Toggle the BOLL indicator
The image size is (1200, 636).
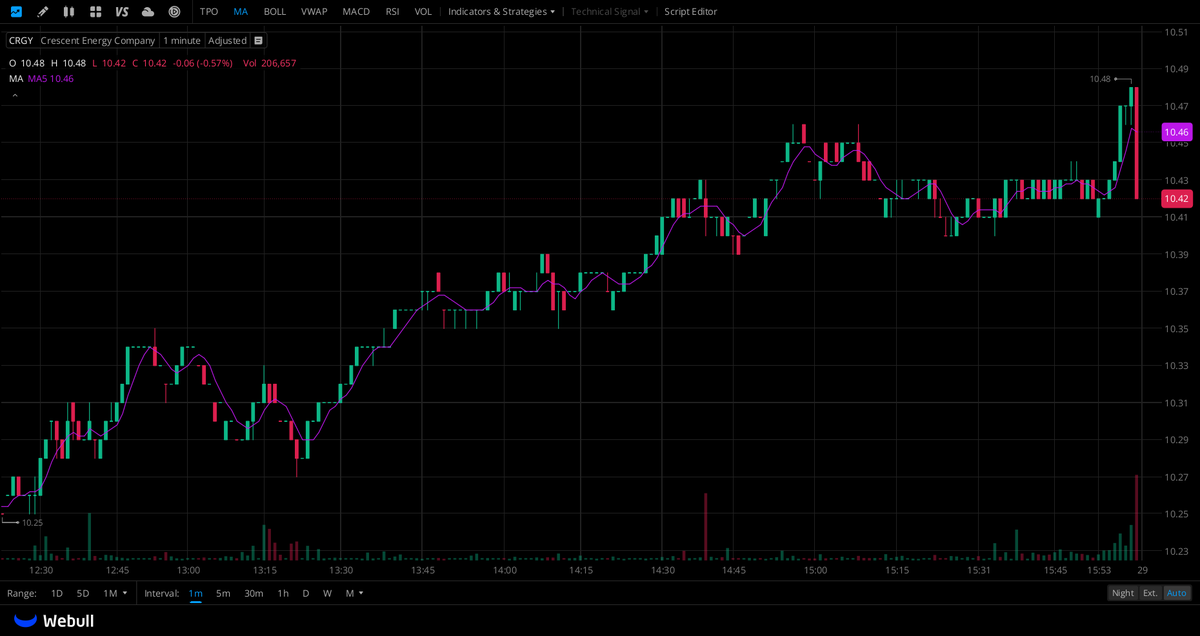click(274, 12)
